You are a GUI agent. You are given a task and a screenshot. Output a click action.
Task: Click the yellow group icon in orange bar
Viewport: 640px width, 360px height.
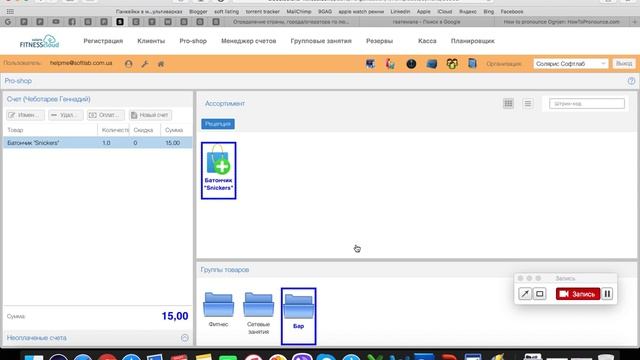coord(452,64)
